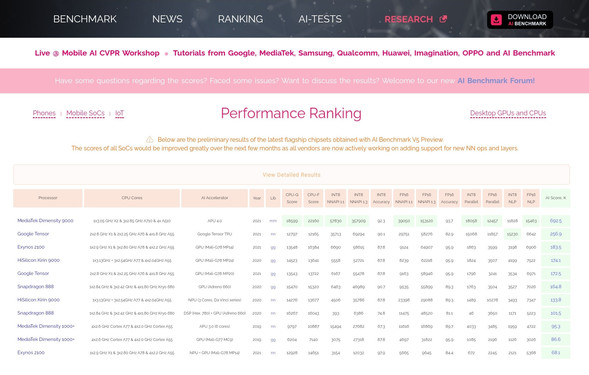Click 'Google Tensor TPU' accelerator cell

coord(214,234)
